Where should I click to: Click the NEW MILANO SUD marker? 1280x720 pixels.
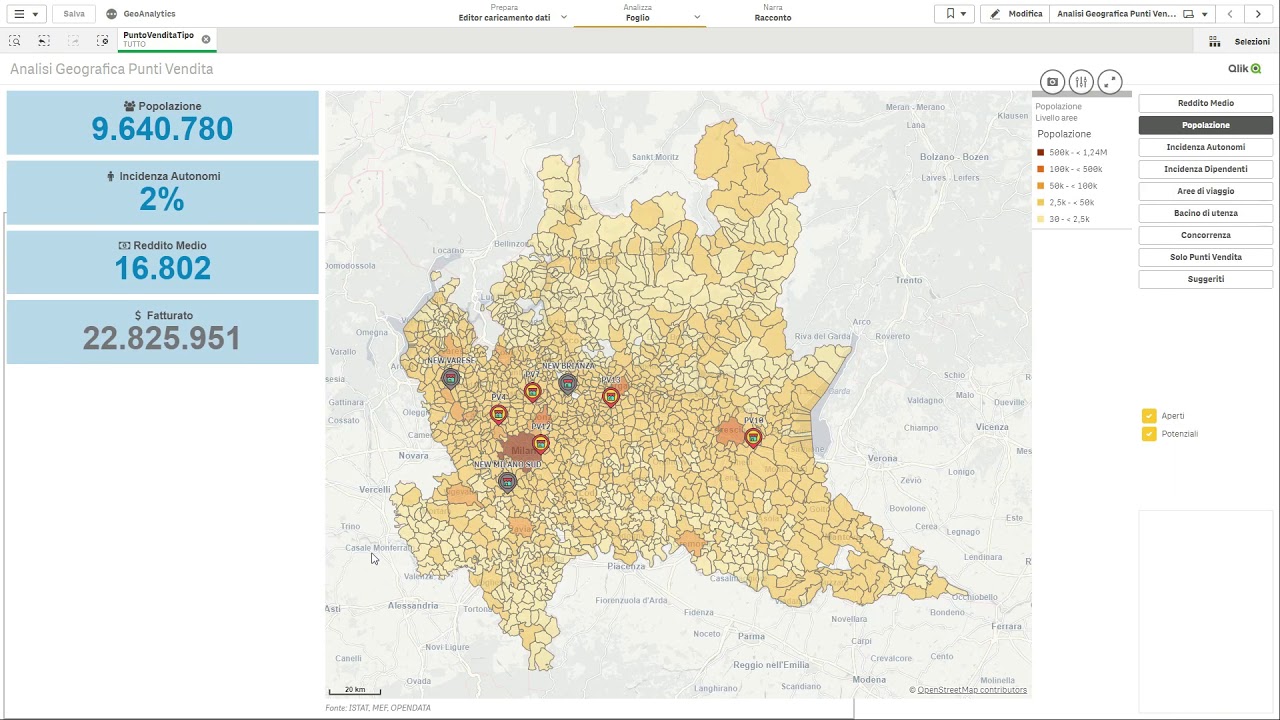[507, 482]
